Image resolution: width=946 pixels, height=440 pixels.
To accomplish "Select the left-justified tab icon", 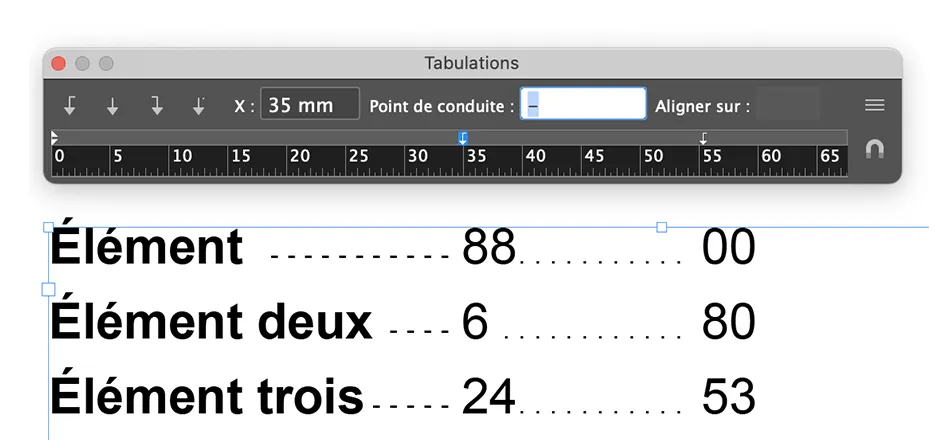I will [69, 105].
